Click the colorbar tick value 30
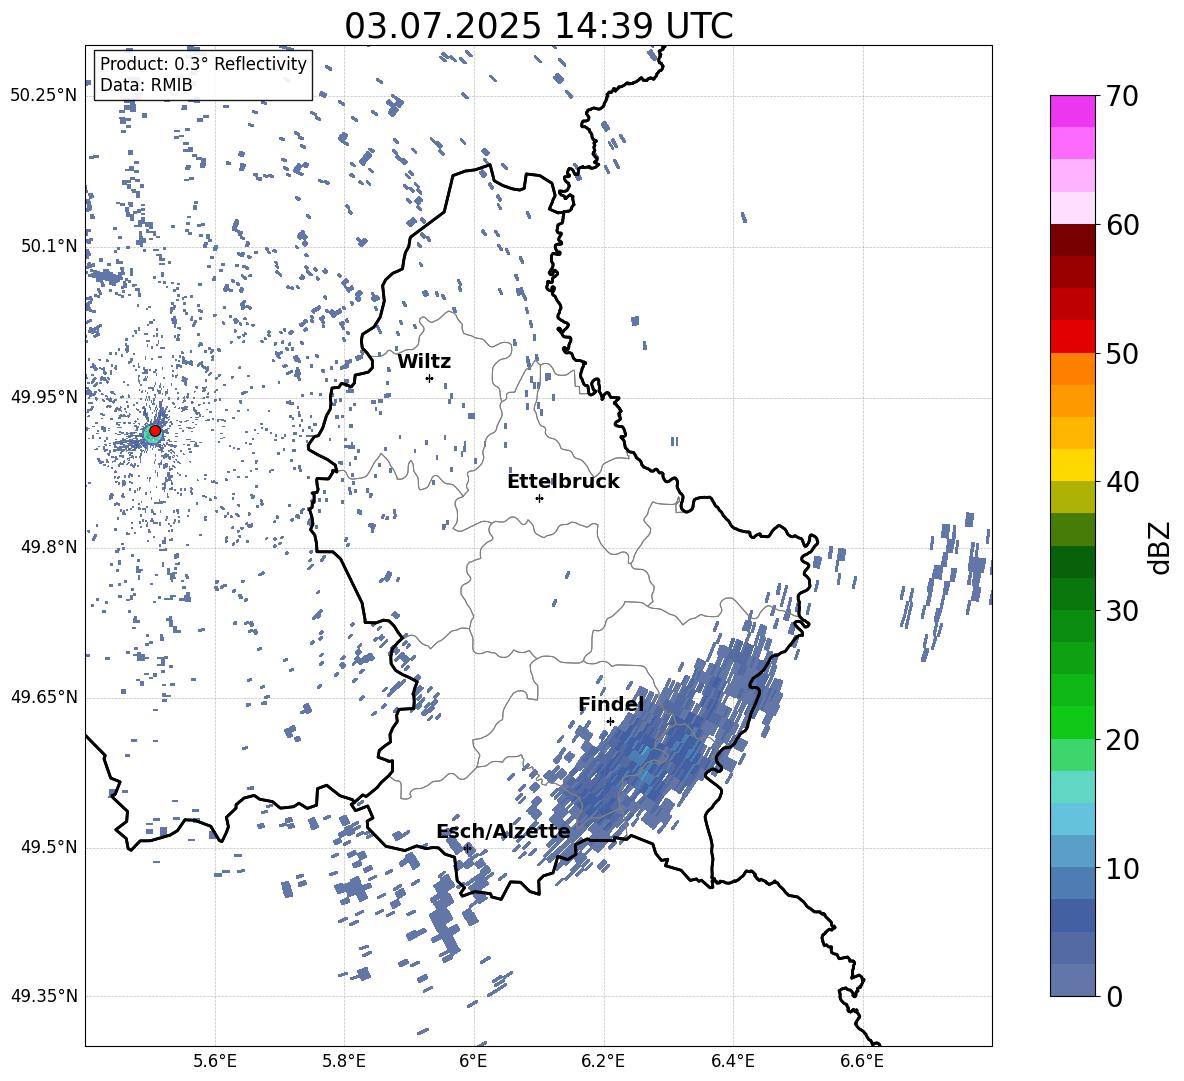 pos(1122,610)
